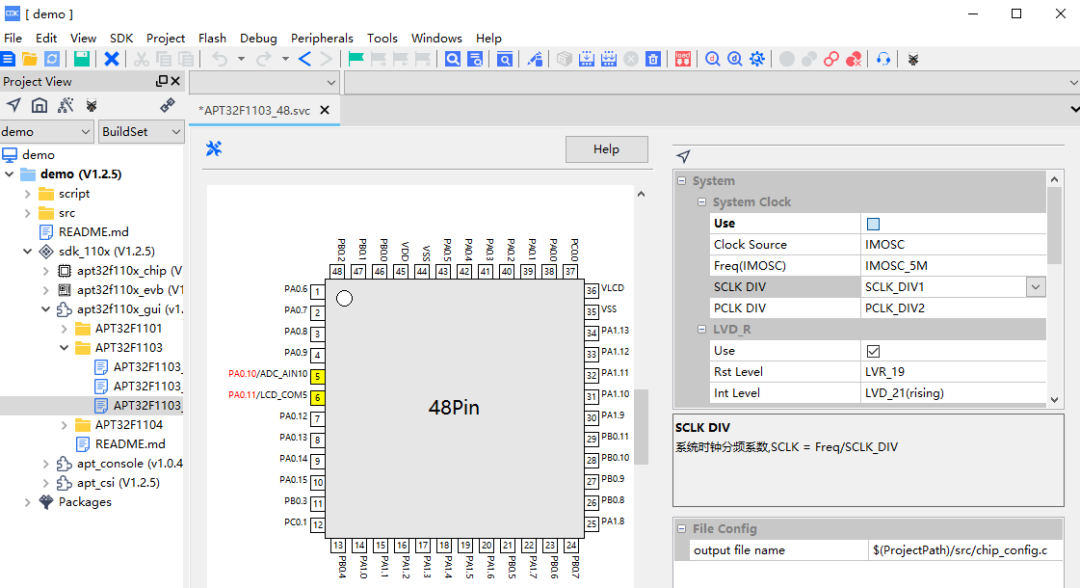Click the headset support icon on the toolbar
This screenshot has width=1080, height=588.
[883, 59]
